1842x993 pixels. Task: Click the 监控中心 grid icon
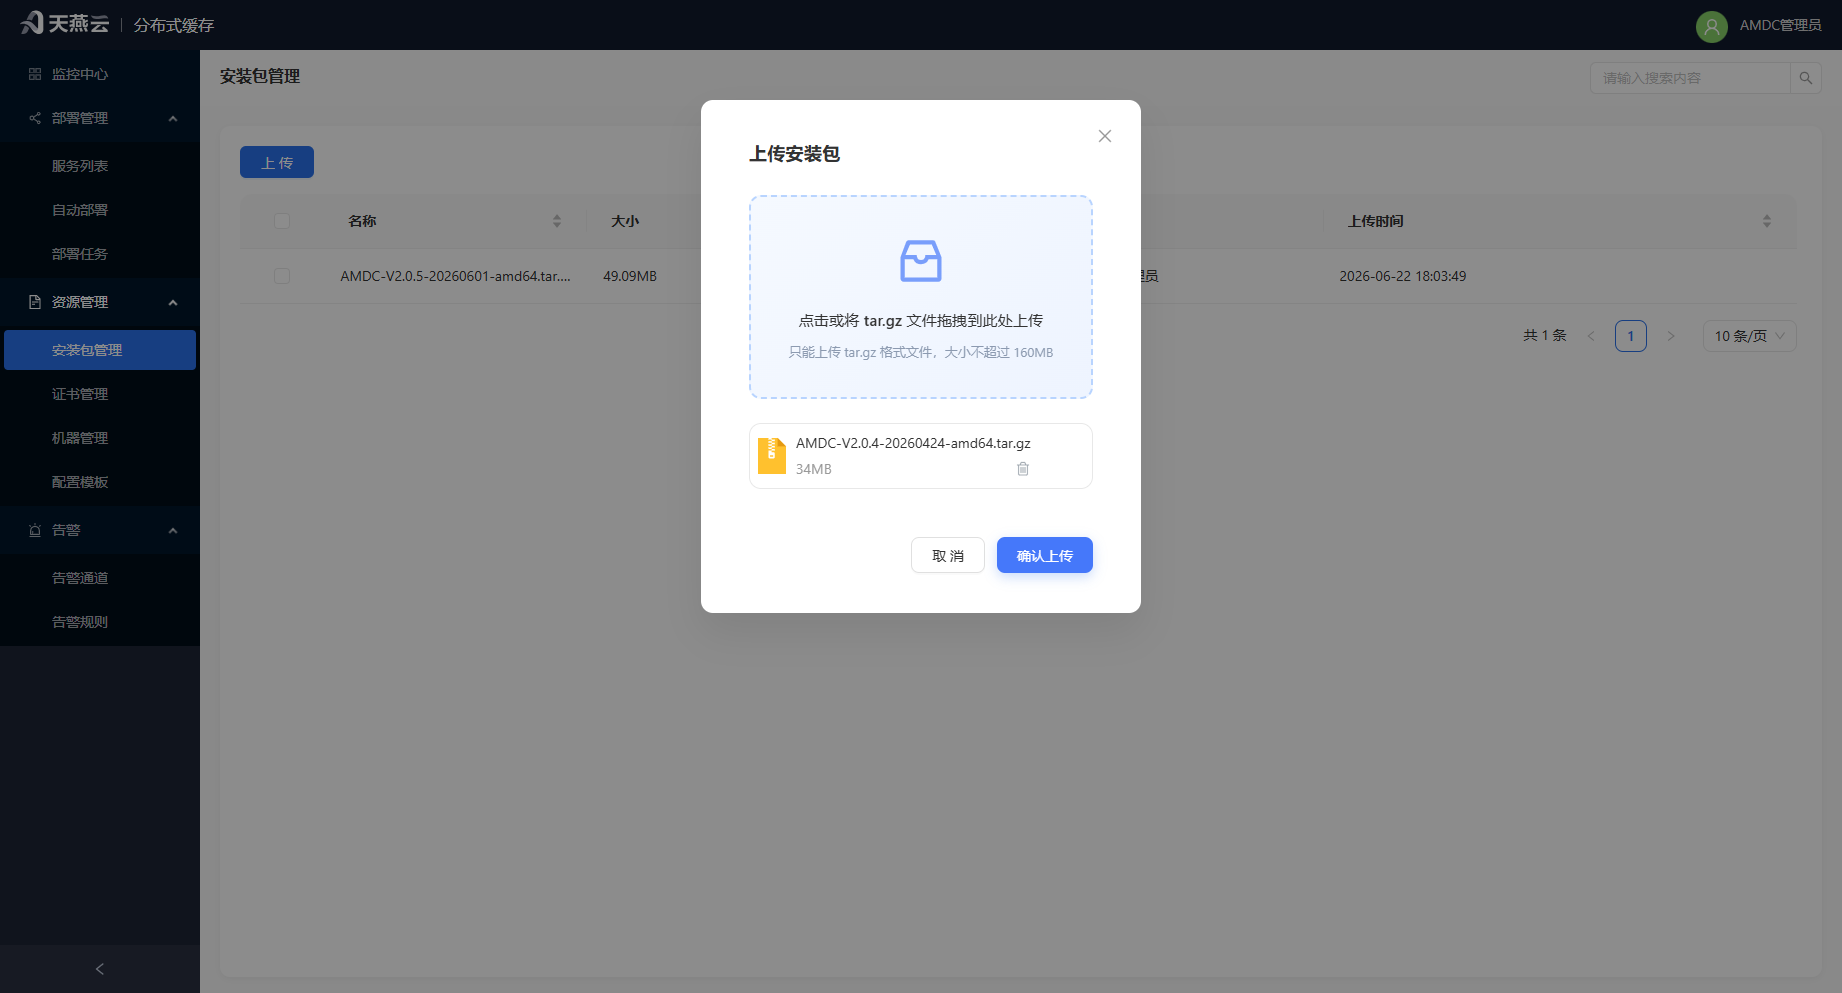[x=35, y=74]
